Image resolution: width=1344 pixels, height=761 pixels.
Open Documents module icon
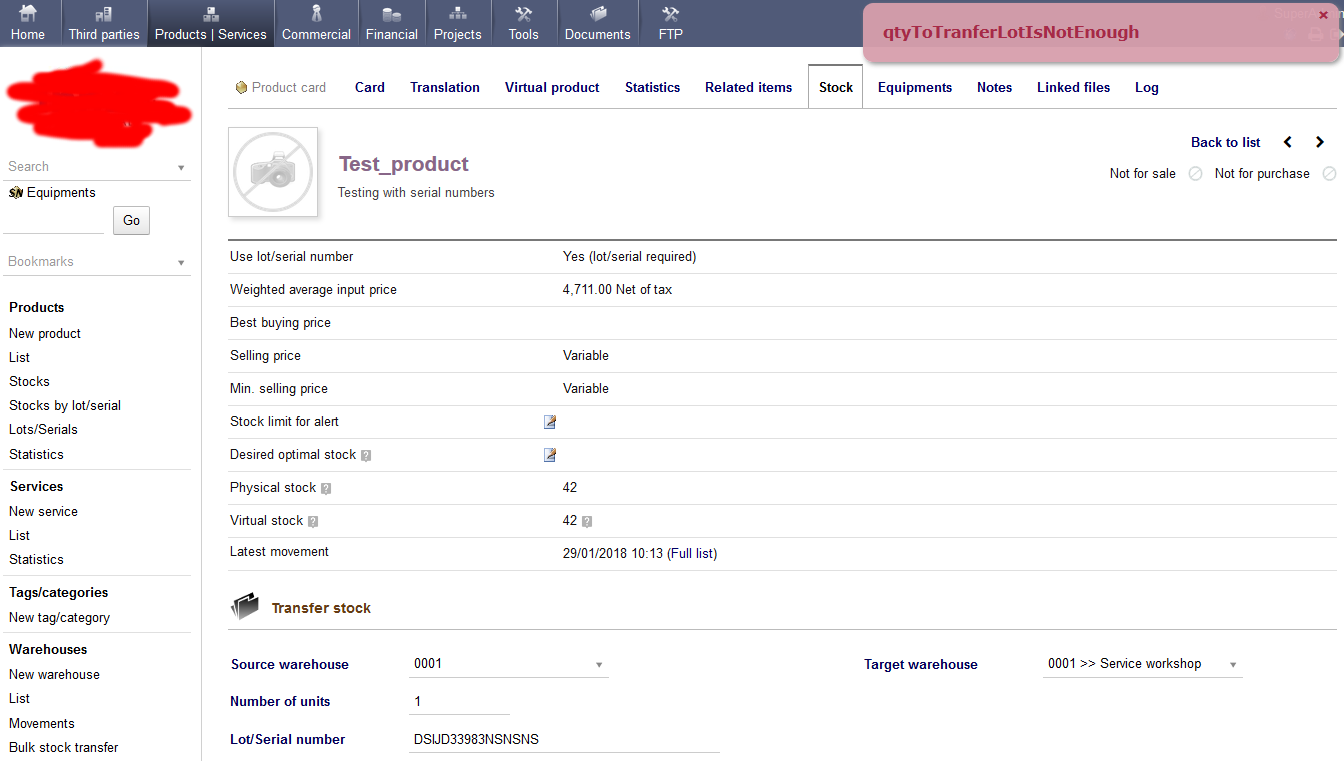pyautogui.click(x=598, y=14)
